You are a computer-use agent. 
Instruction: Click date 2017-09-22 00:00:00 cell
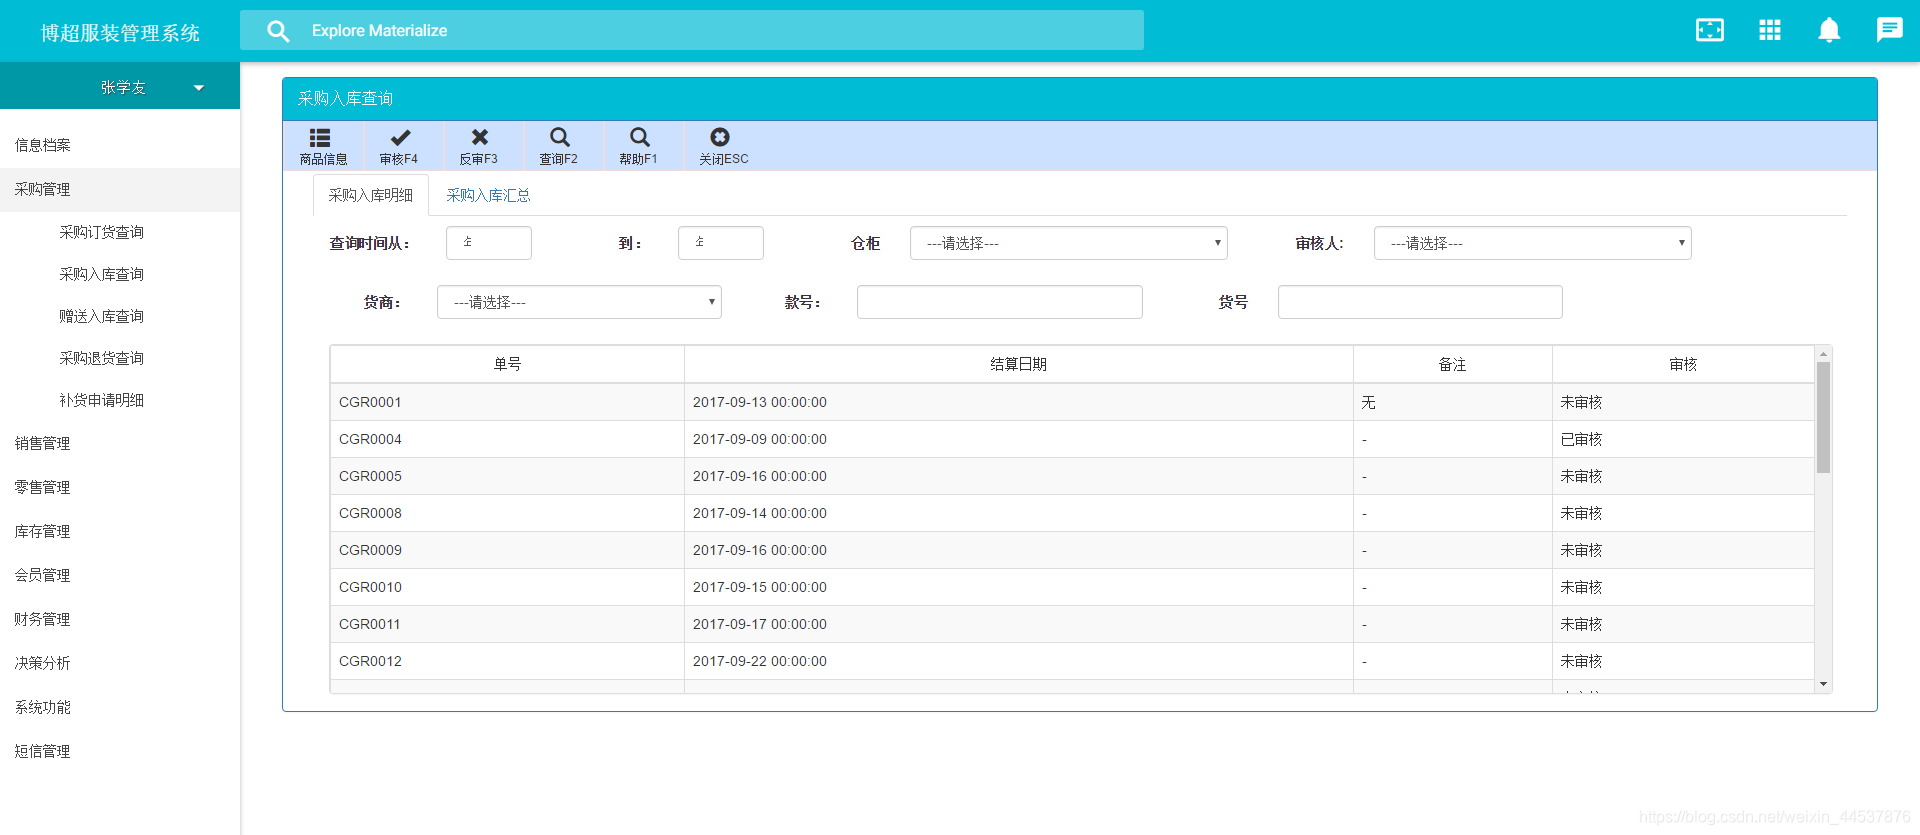pos(1018,661)
